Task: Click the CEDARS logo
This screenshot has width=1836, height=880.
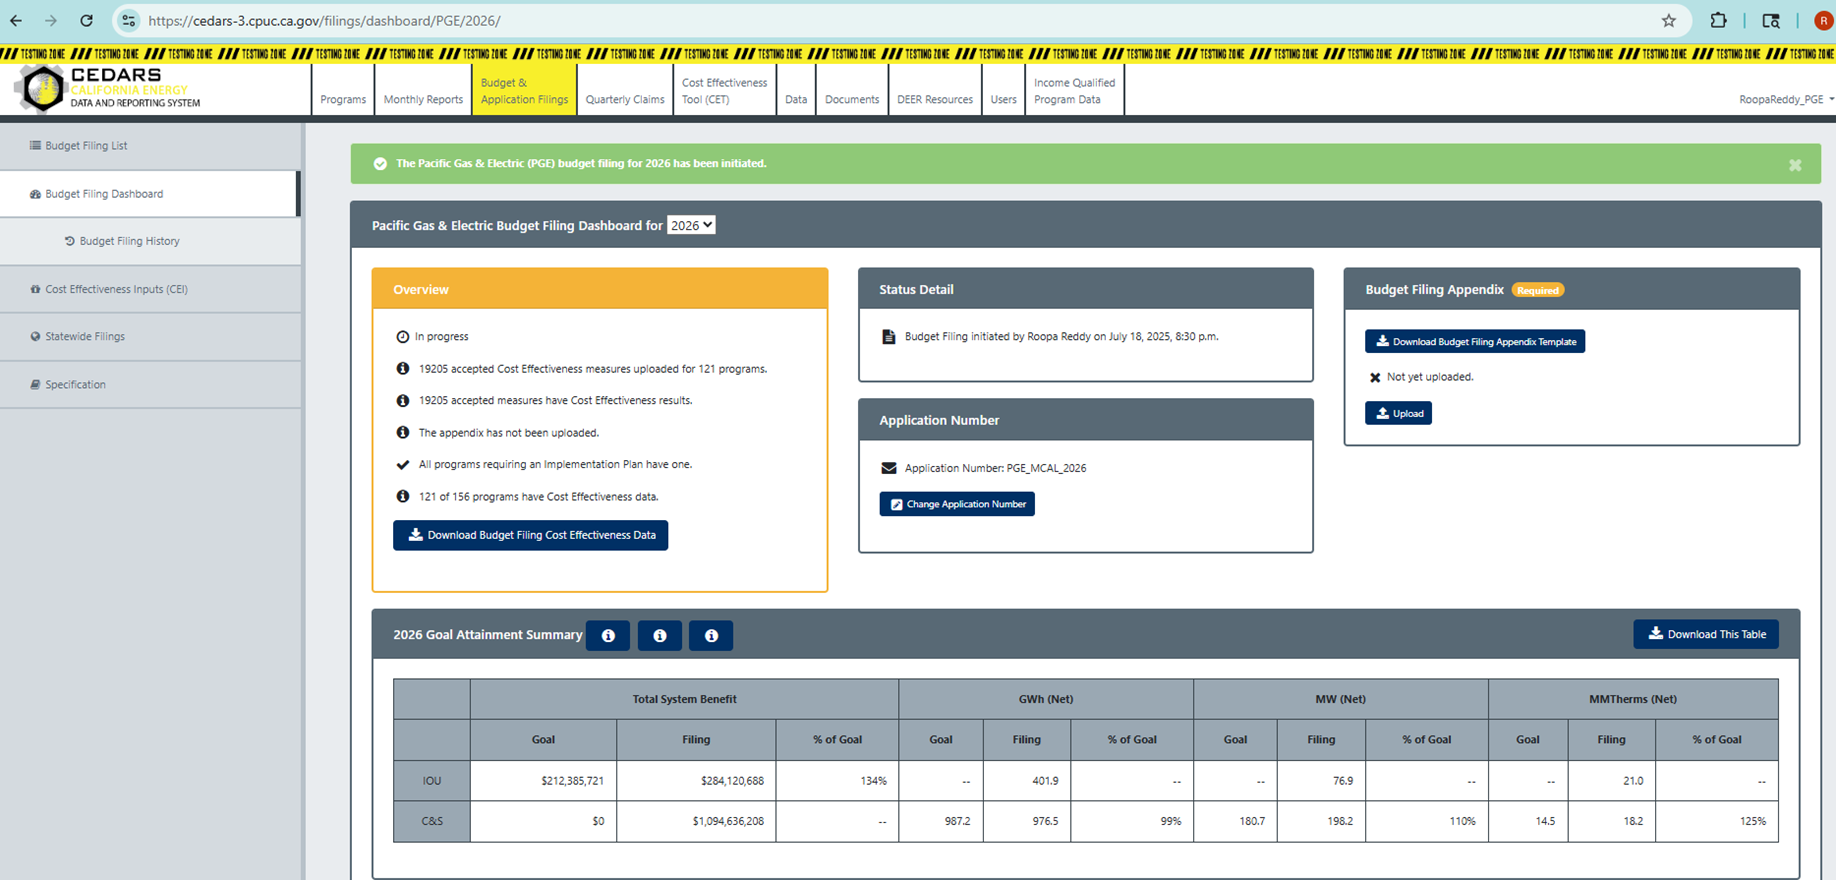Action: click(108, 89)
